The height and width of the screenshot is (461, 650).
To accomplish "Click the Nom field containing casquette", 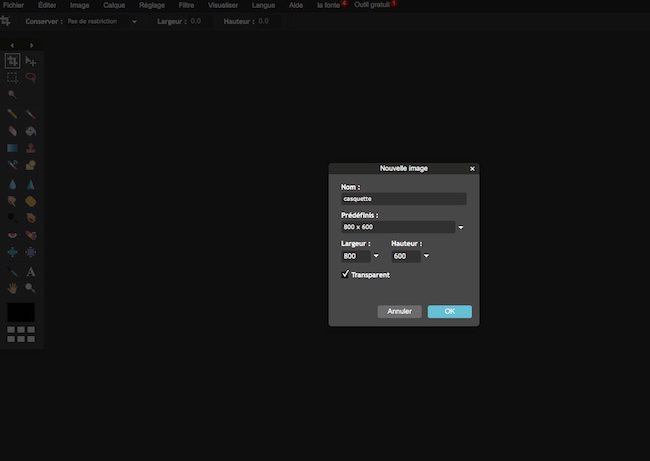I will pos(404,199).
